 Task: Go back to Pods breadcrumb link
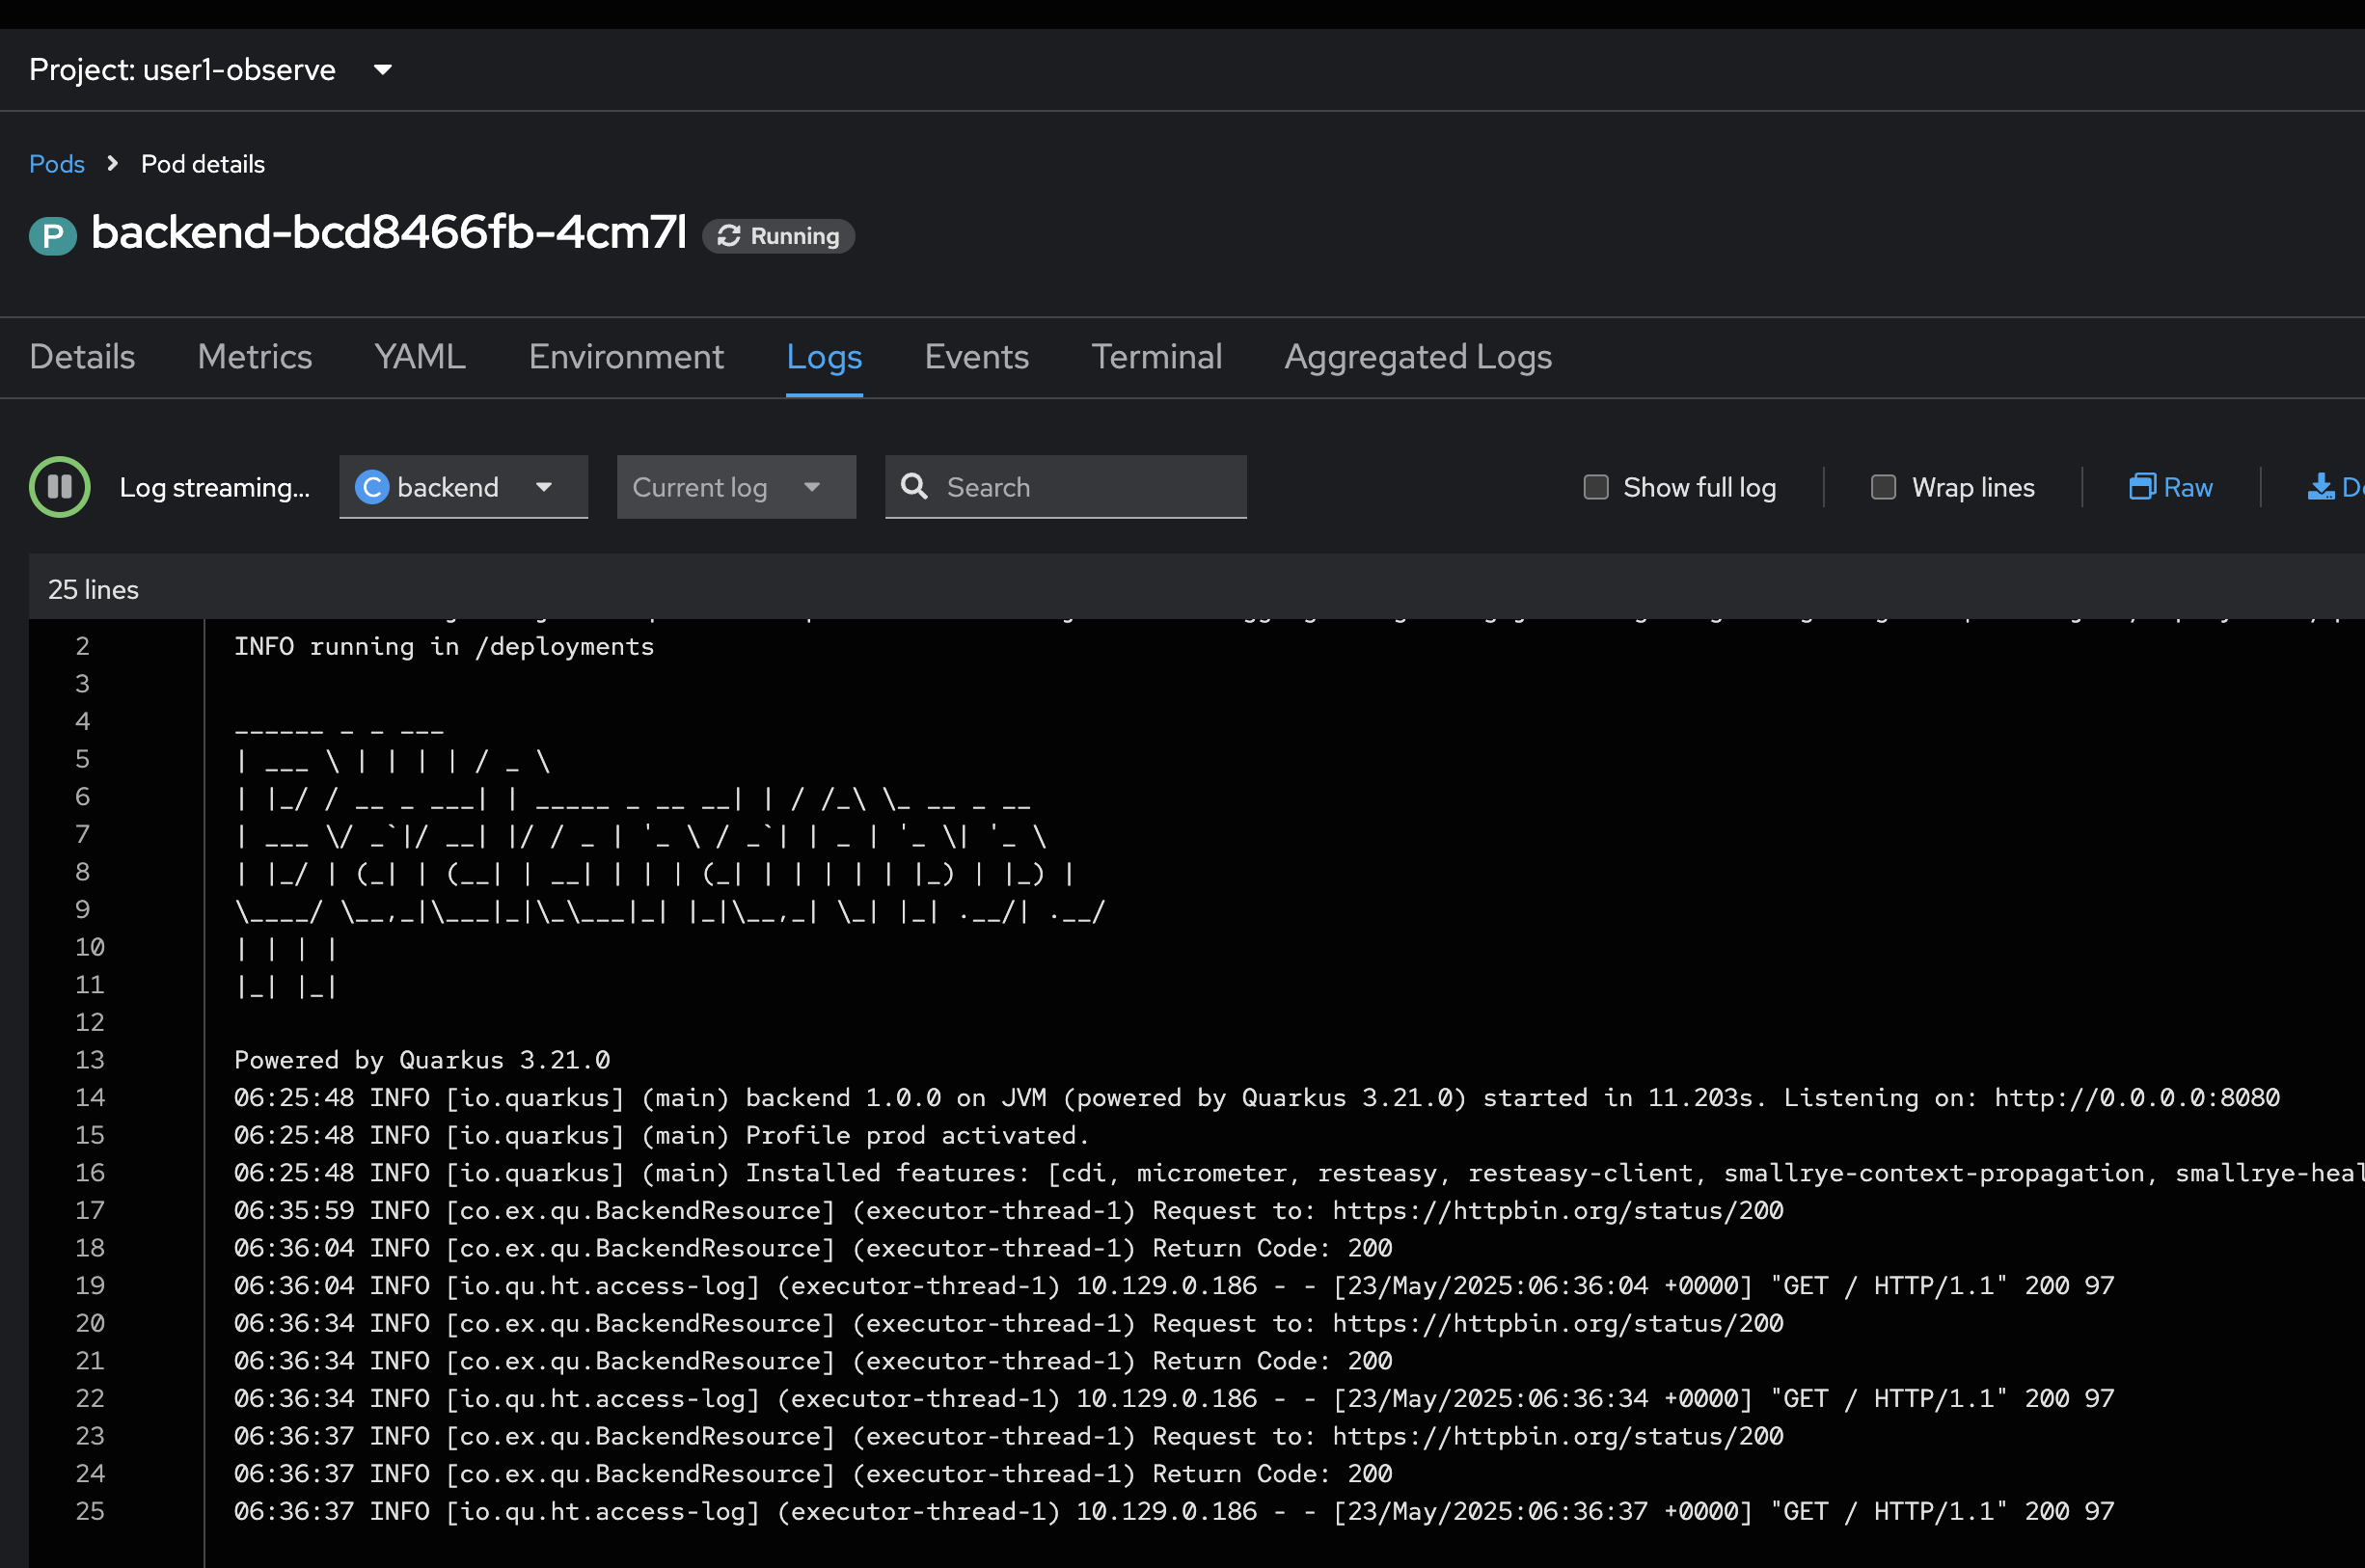pos(57,164)
